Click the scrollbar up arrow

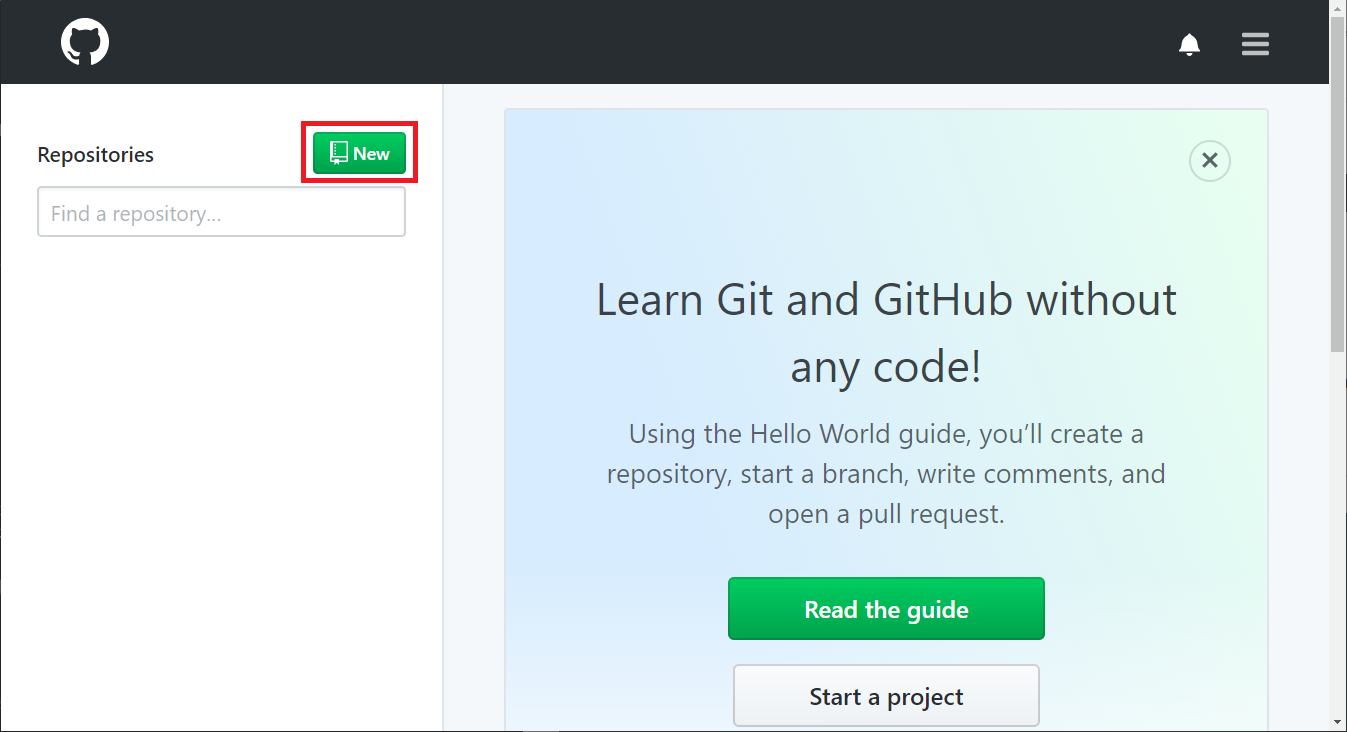pos(1338,9)
